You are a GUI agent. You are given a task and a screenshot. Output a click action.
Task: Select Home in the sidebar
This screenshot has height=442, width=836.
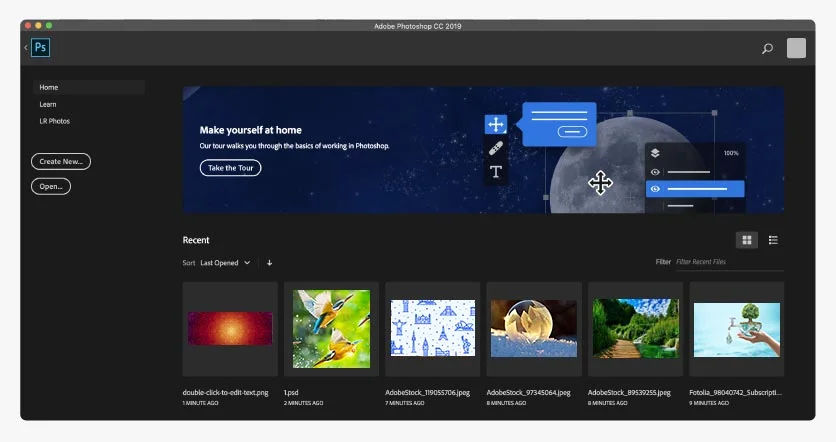89,87
